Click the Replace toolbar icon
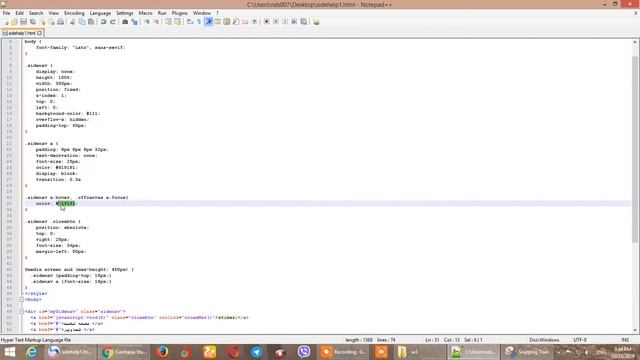640x360 pixels. point(134,22)
